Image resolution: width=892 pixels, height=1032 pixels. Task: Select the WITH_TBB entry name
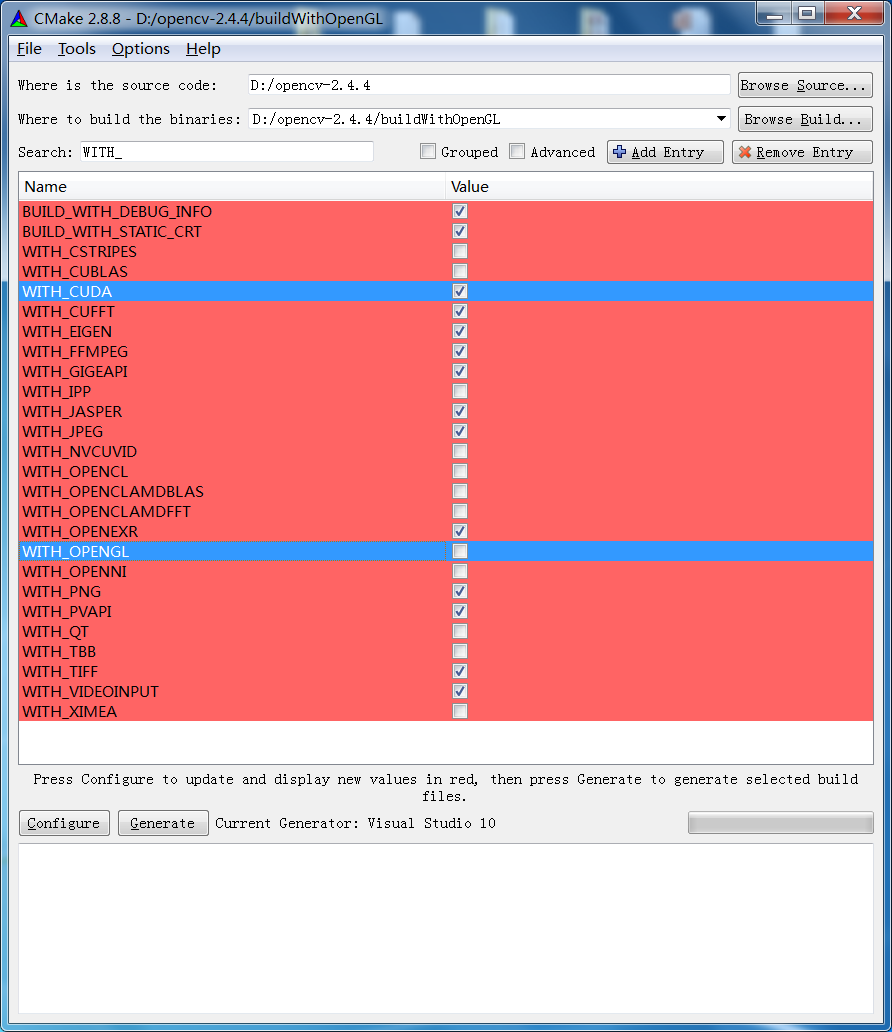tap(59, 652)
